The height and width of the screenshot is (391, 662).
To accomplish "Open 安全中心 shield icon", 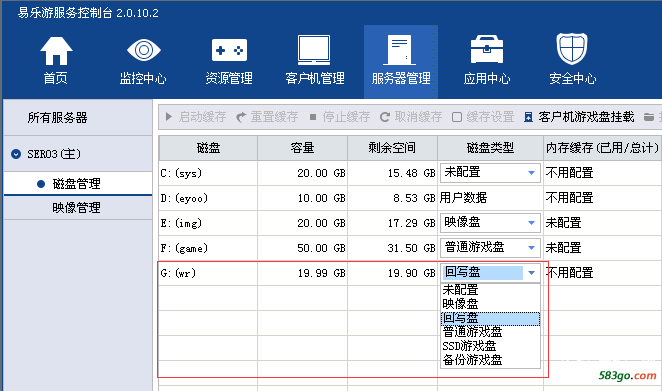I will pos(572,49).
